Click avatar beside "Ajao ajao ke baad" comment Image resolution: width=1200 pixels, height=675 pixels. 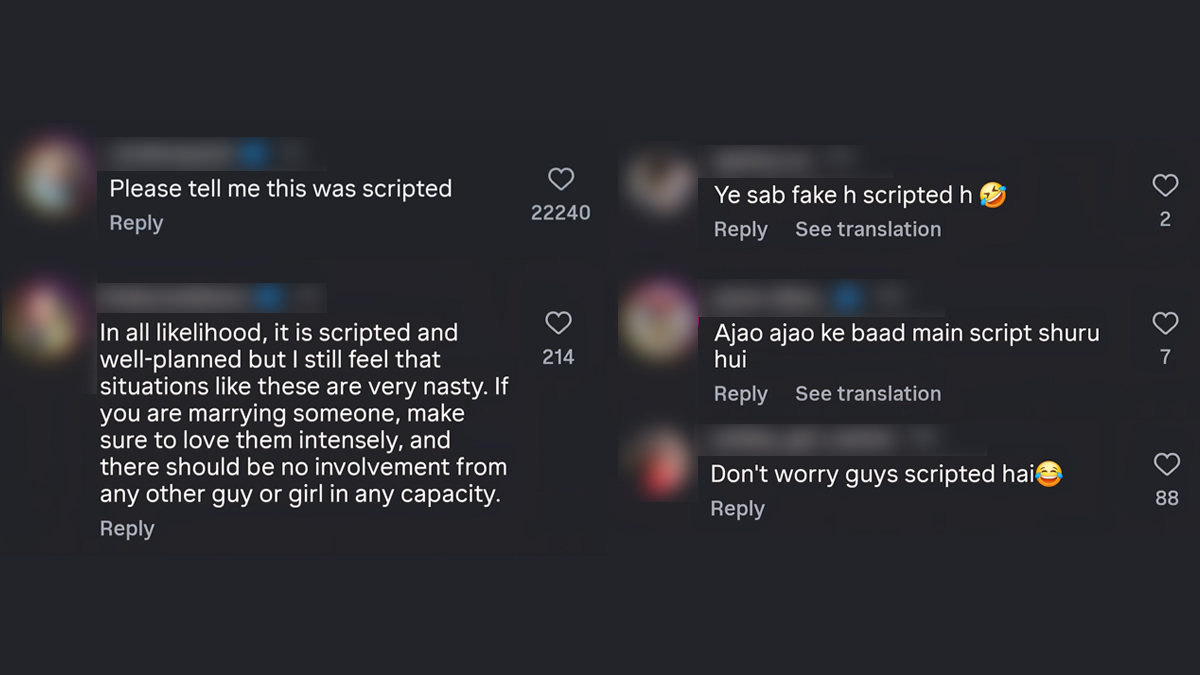657,322
